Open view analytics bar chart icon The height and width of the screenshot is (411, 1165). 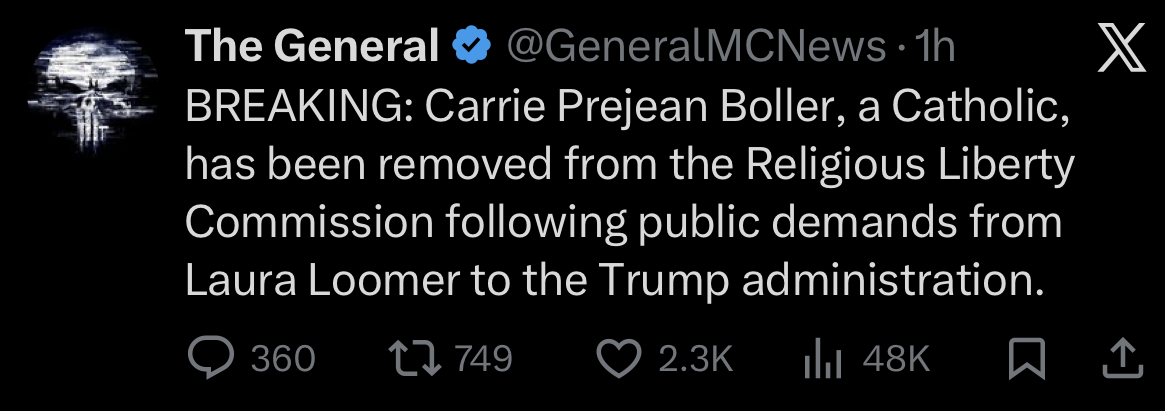click(x=821, y=358)
